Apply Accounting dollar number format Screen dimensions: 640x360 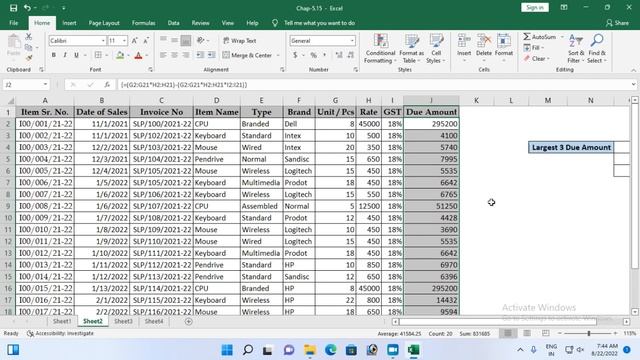(x=295, y=55)
